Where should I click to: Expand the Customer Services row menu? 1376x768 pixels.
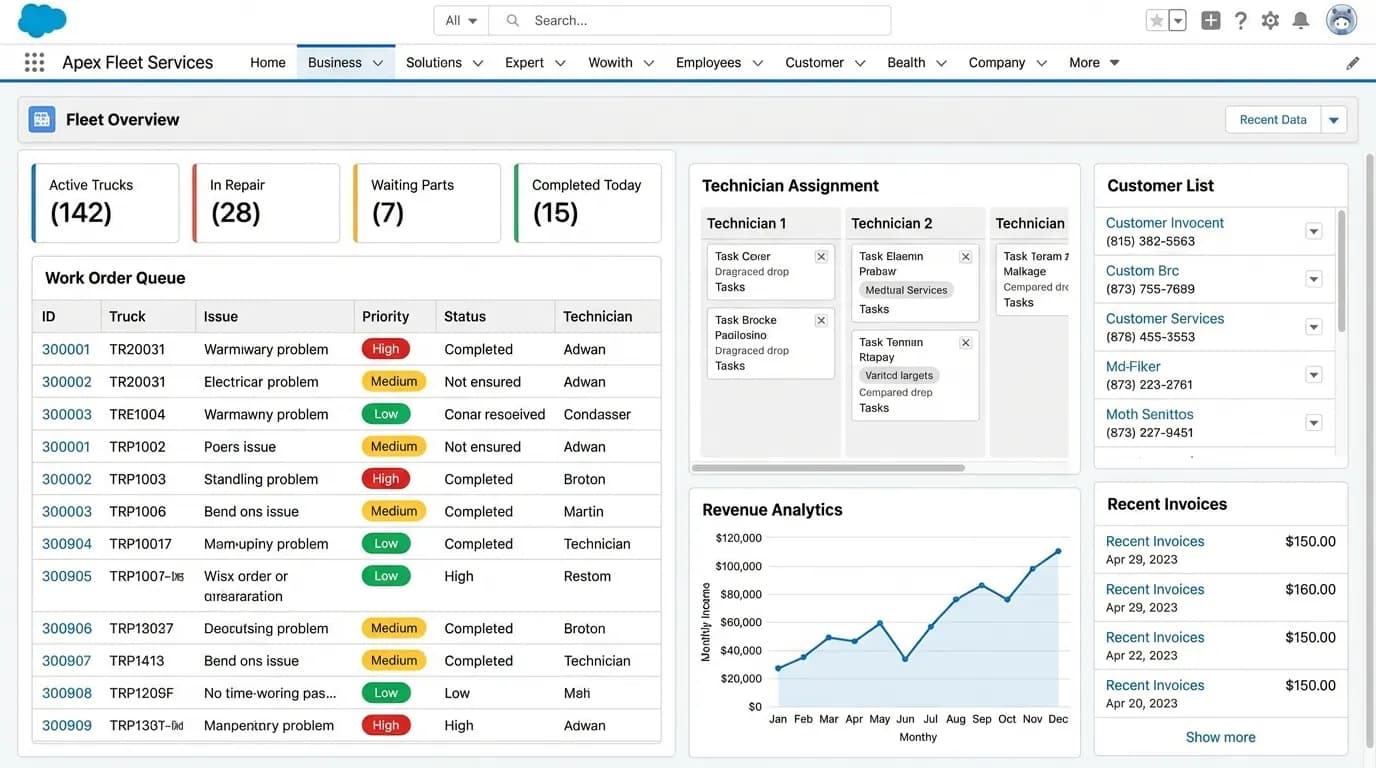coord(1314,327)
